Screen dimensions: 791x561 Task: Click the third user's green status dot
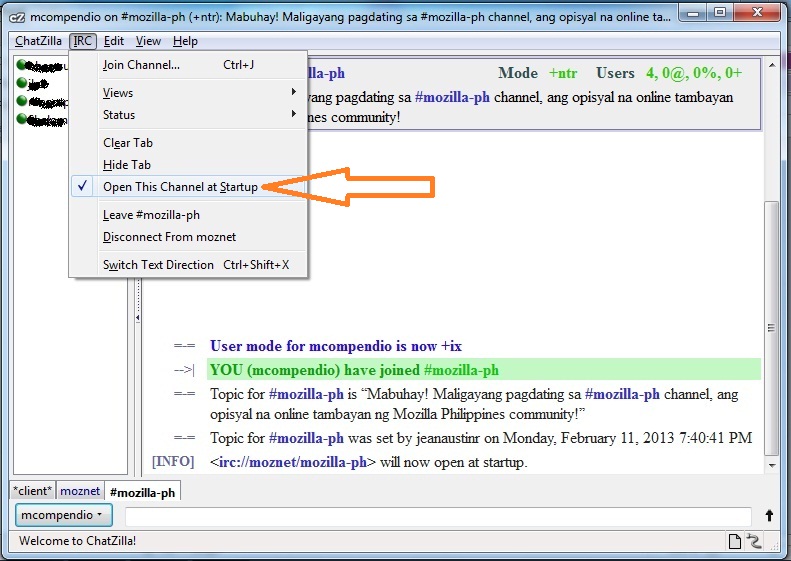22,100
